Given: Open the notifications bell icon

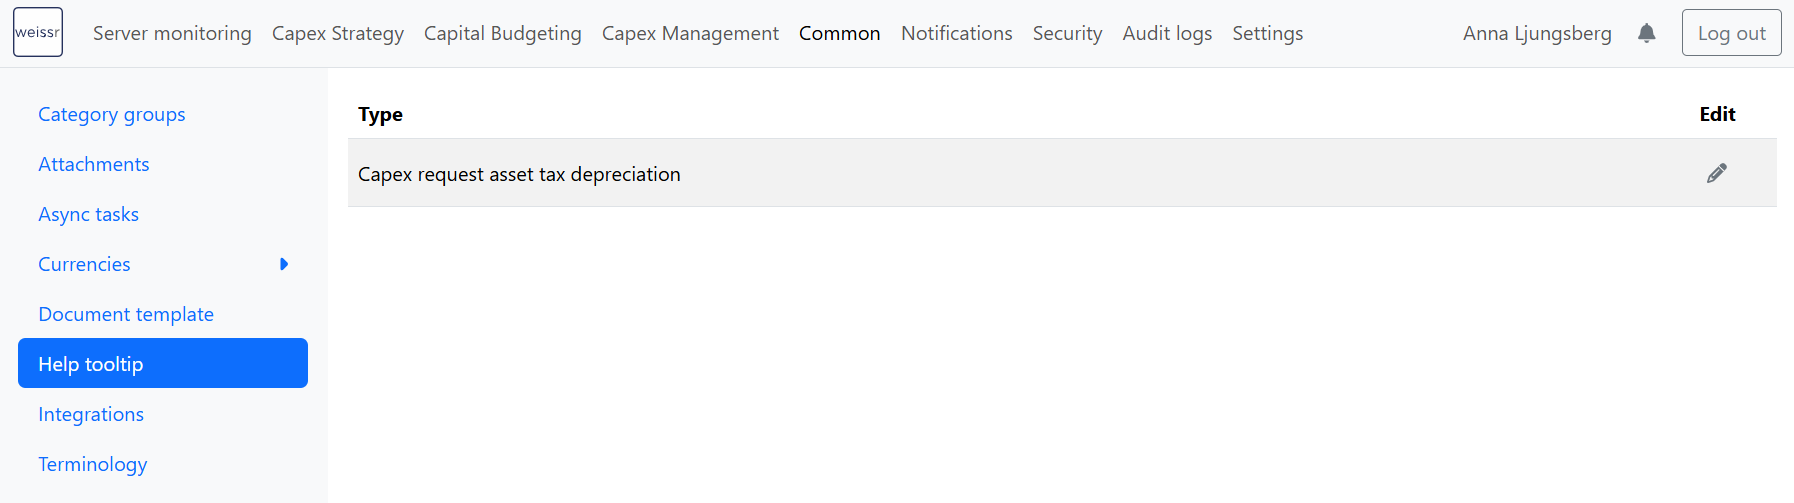Looking at the screenshot, I should click(1647, 33).
